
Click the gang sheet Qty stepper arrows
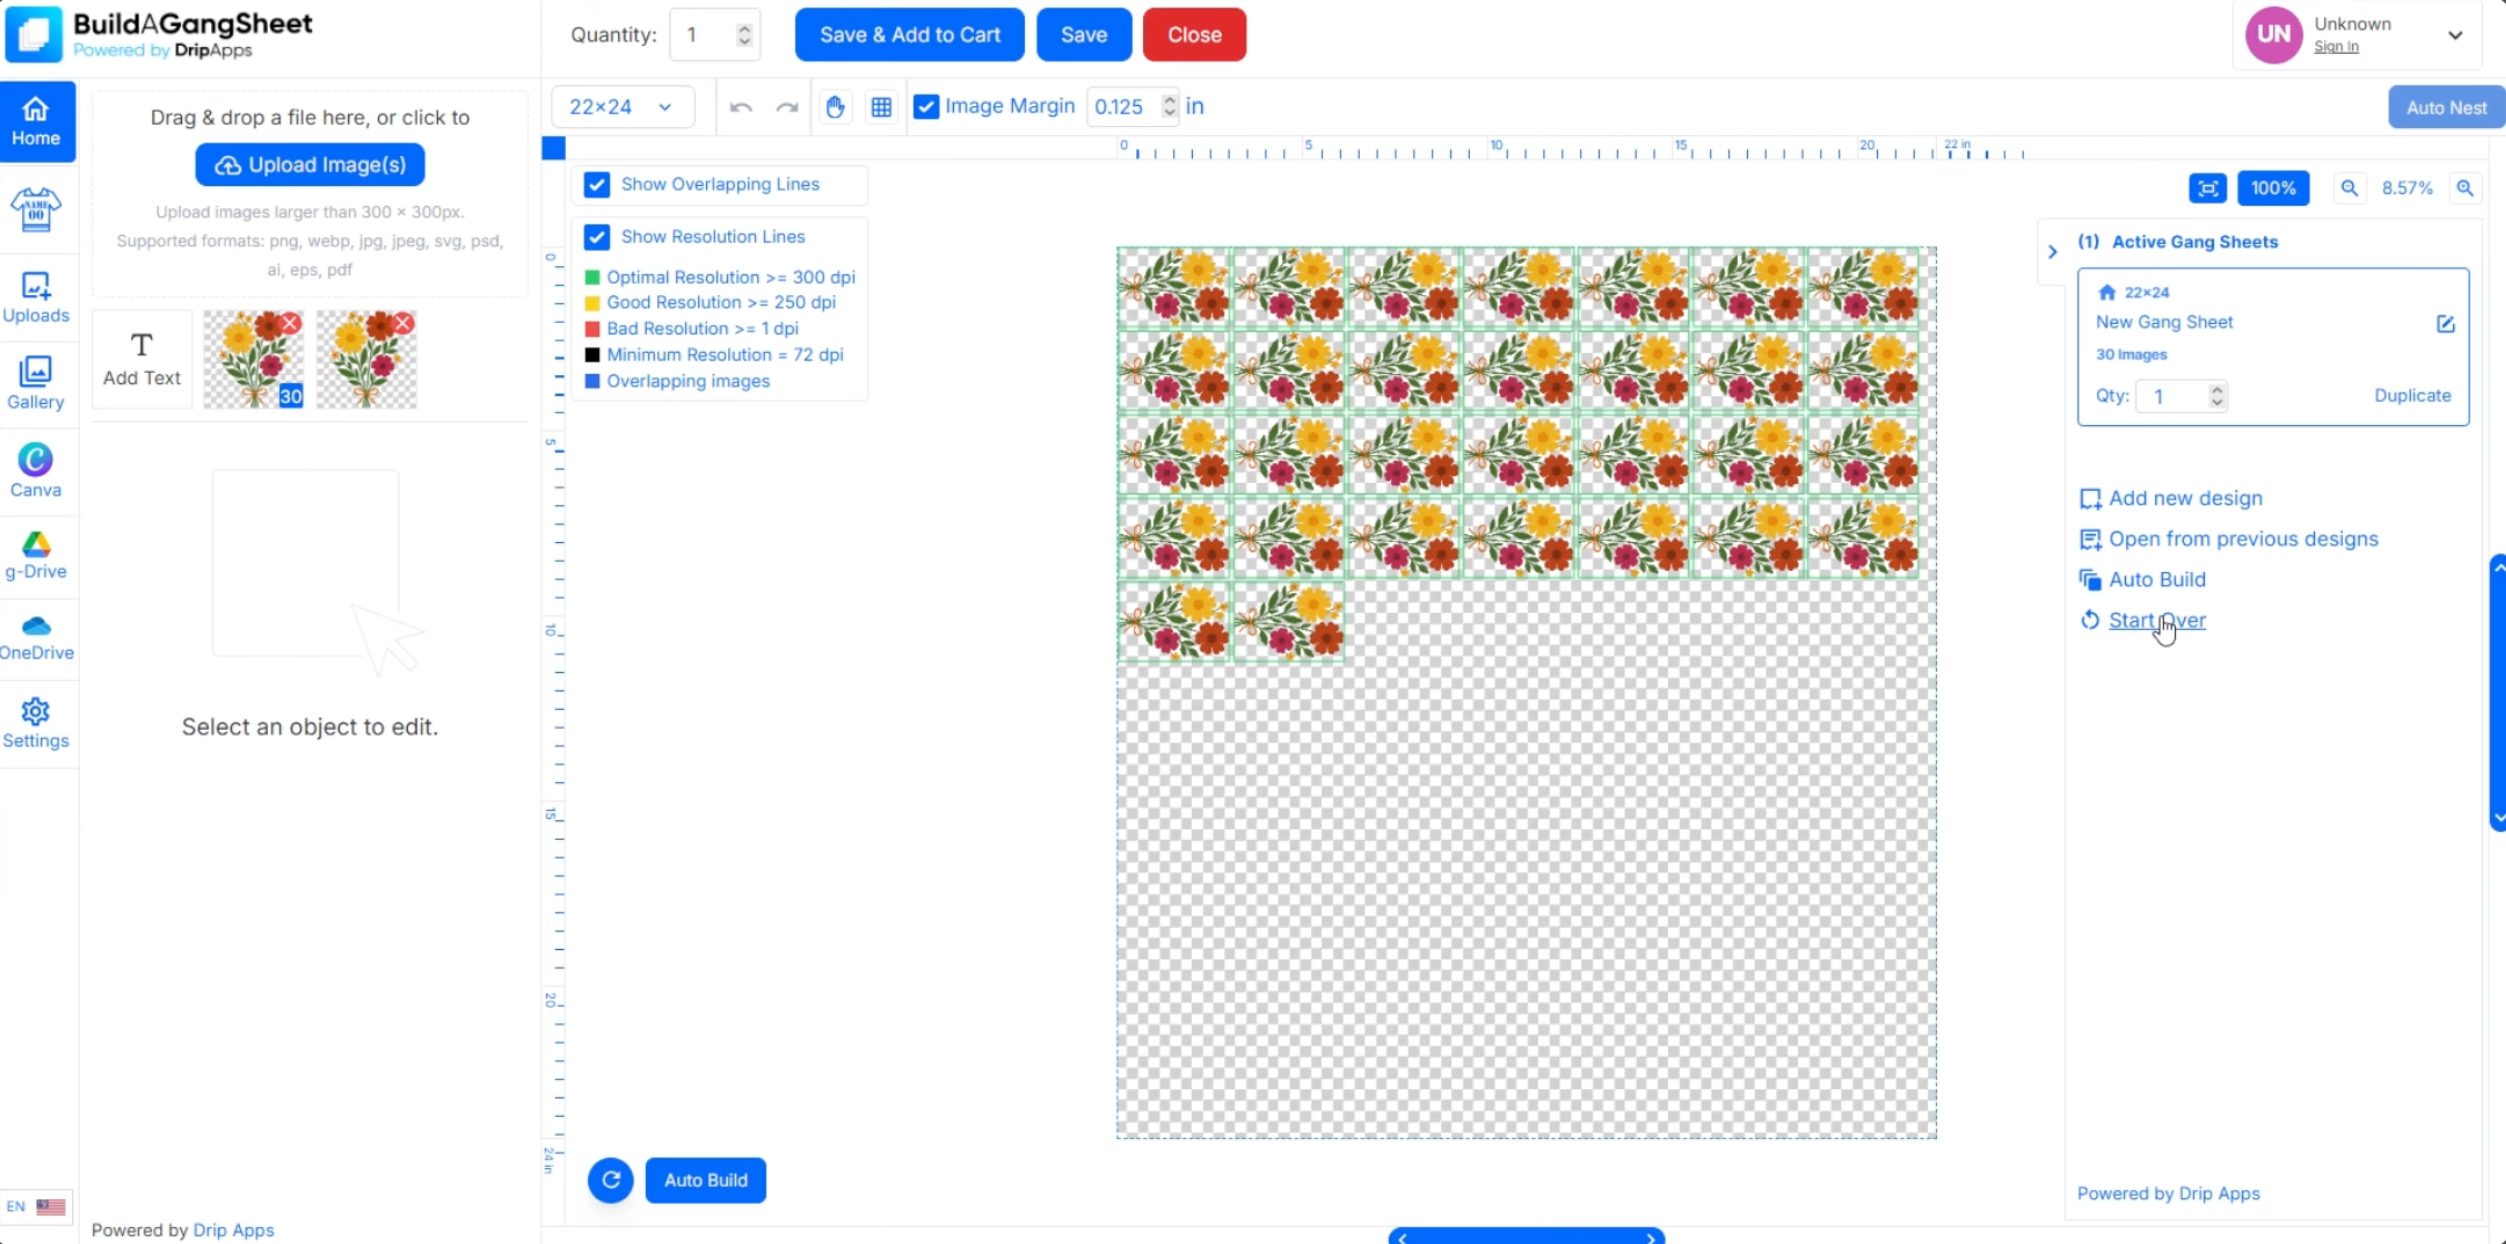point(2217,396)
